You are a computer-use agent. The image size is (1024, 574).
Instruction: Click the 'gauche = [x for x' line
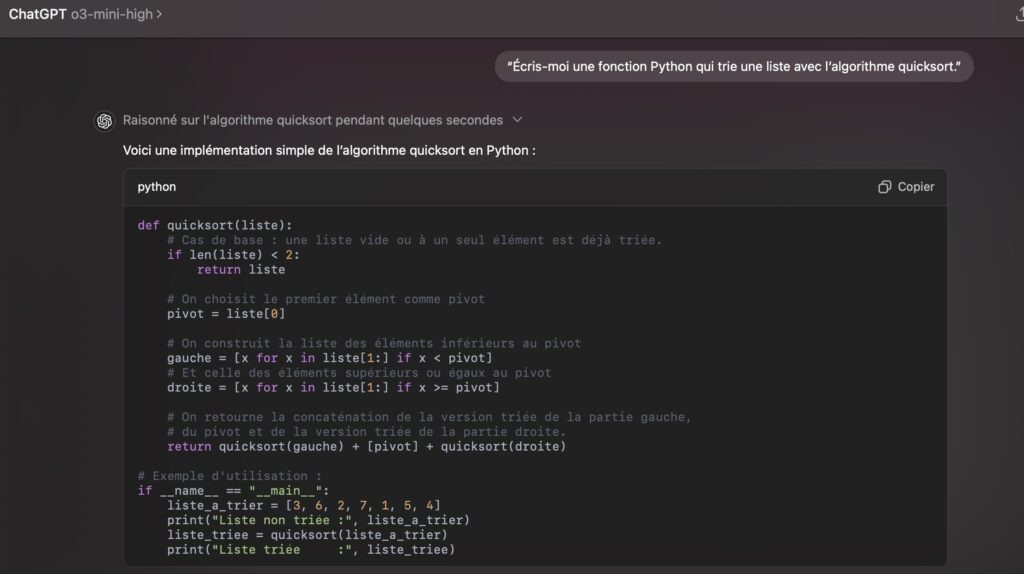tap(330, 358)
